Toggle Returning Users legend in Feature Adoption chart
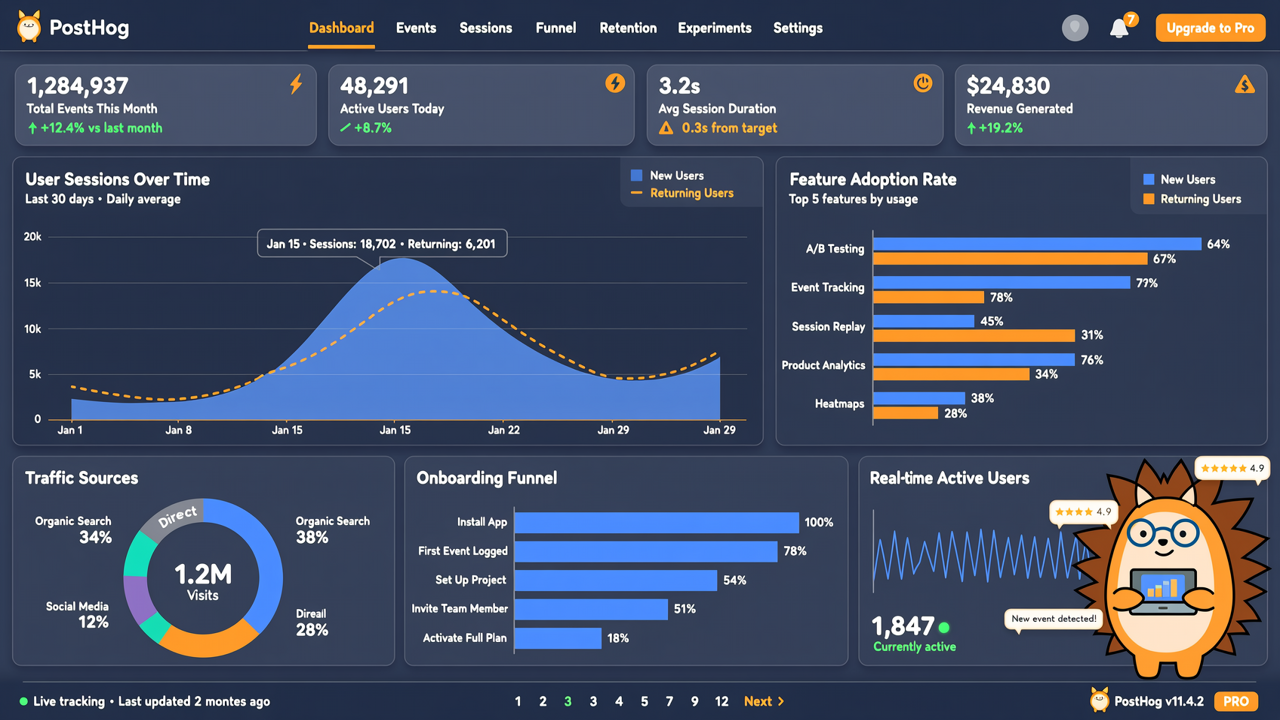1280x720 pixels. (x=1192, y=199)
